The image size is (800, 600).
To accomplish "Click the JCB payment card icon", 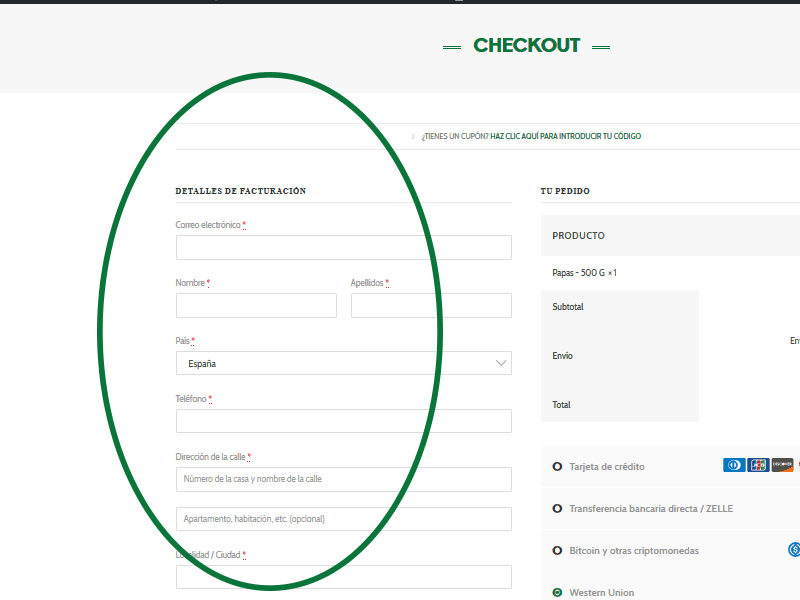I will coord(758,465).
